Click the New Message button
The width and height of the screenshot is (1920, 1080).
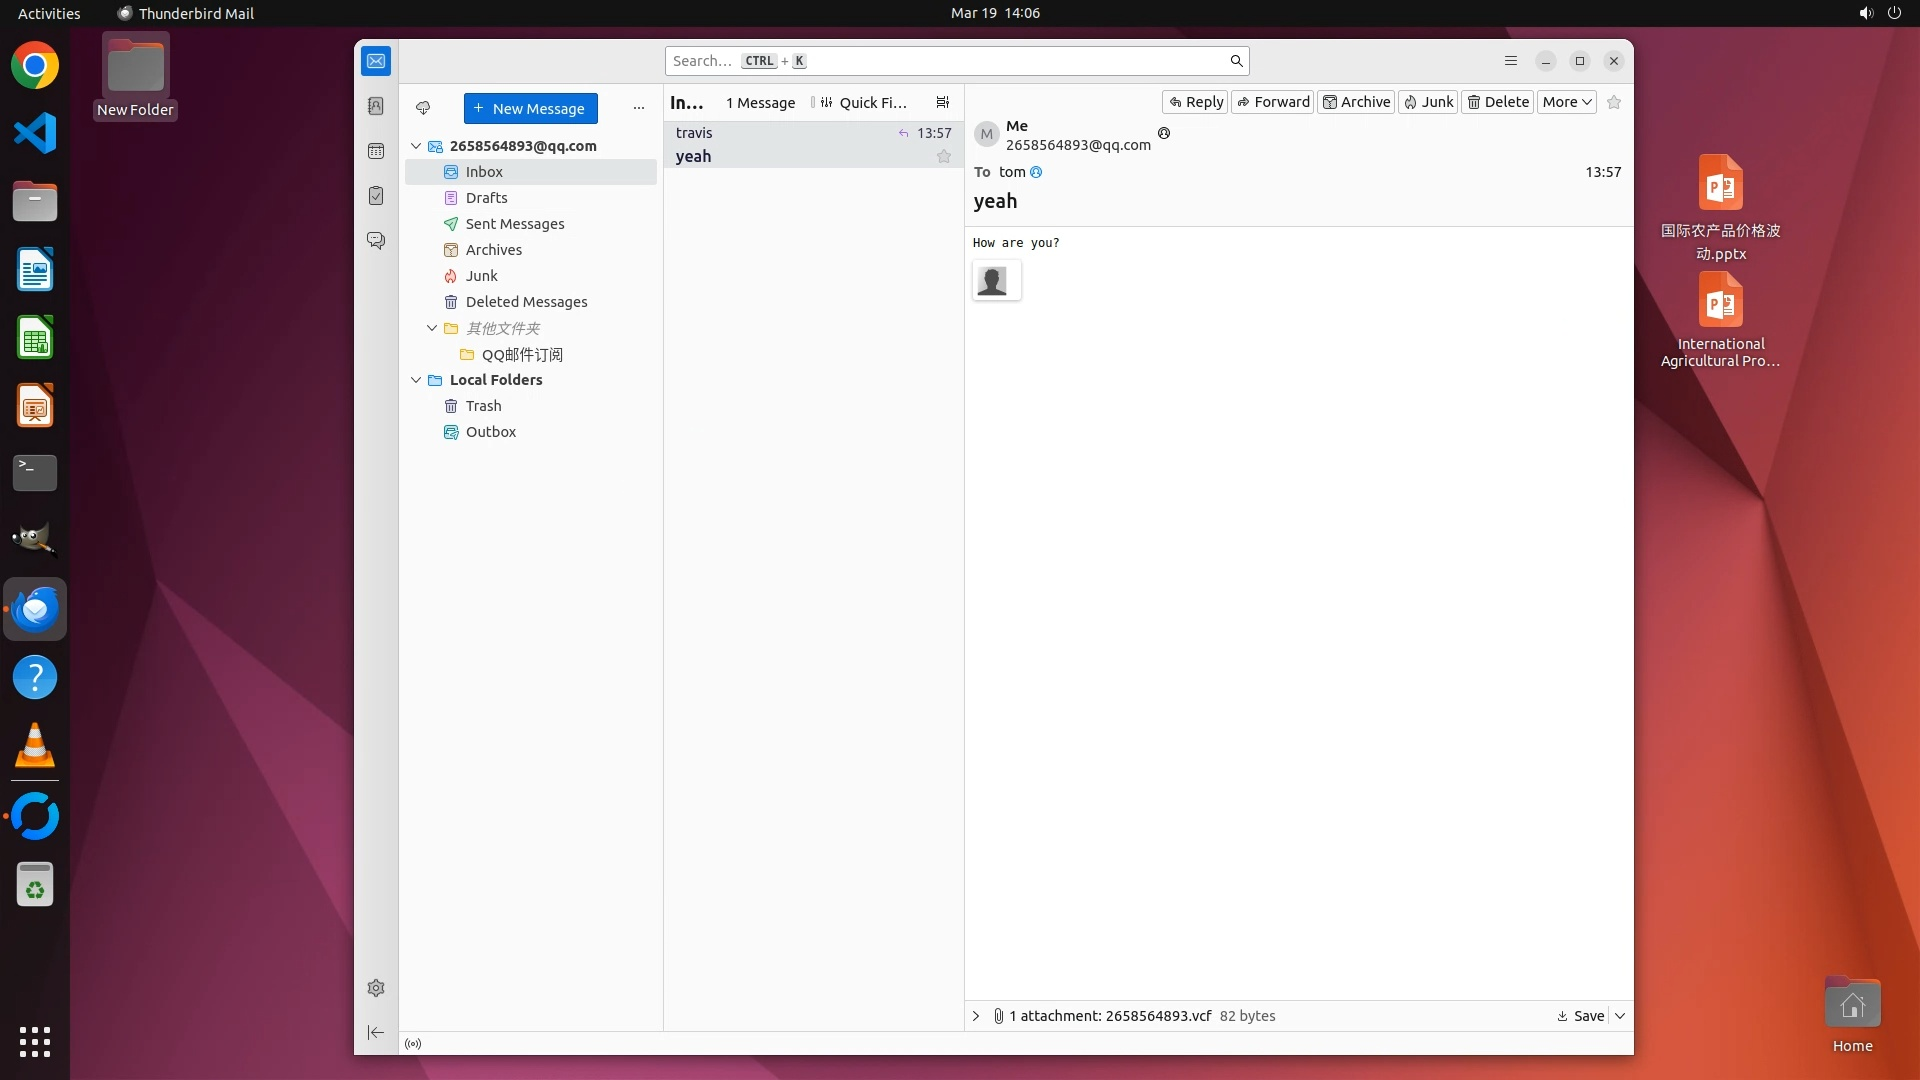pos(530,108)
